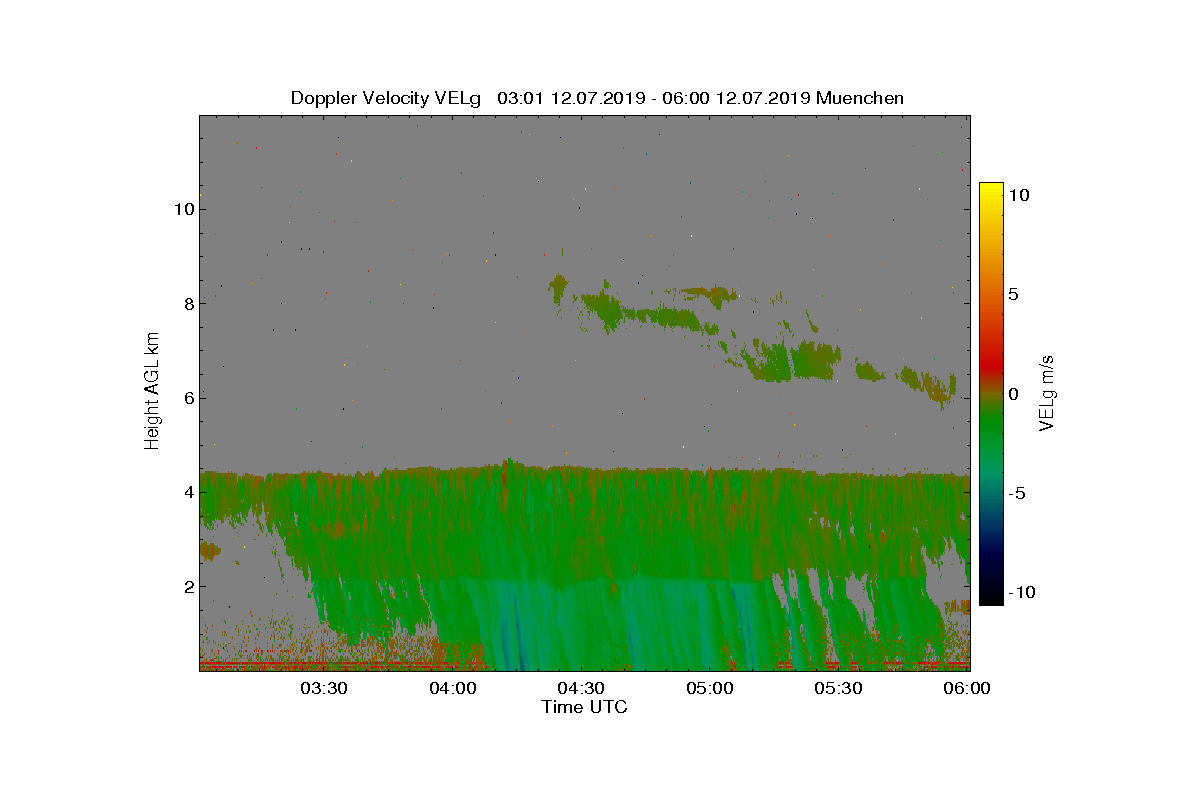Click the height tick label '6'
Viewport: 1200px width, 800px height.
187,398
